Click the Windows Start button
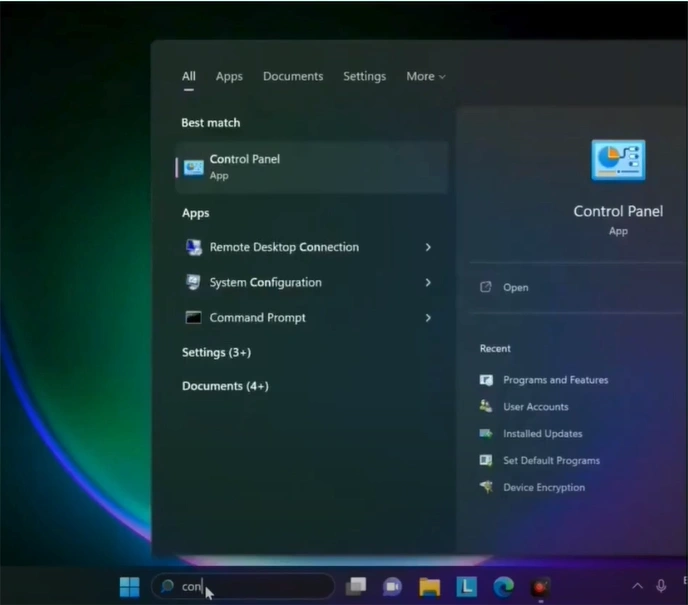The width and height of the screenshot is (688, 605). tap(130, 587)
